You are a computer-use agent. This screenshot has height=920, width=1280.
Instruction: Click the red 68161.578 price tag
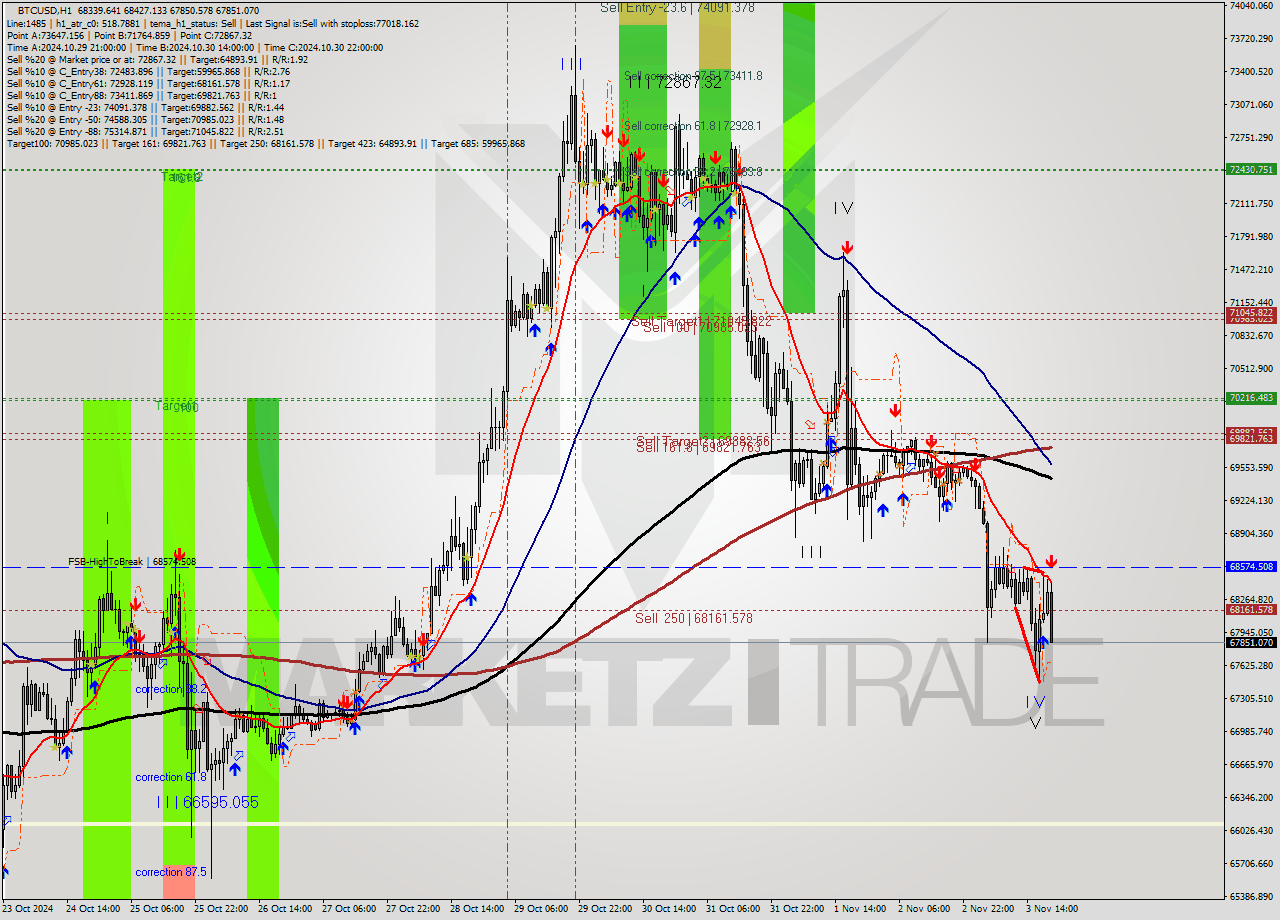[x=1251, y=609]
